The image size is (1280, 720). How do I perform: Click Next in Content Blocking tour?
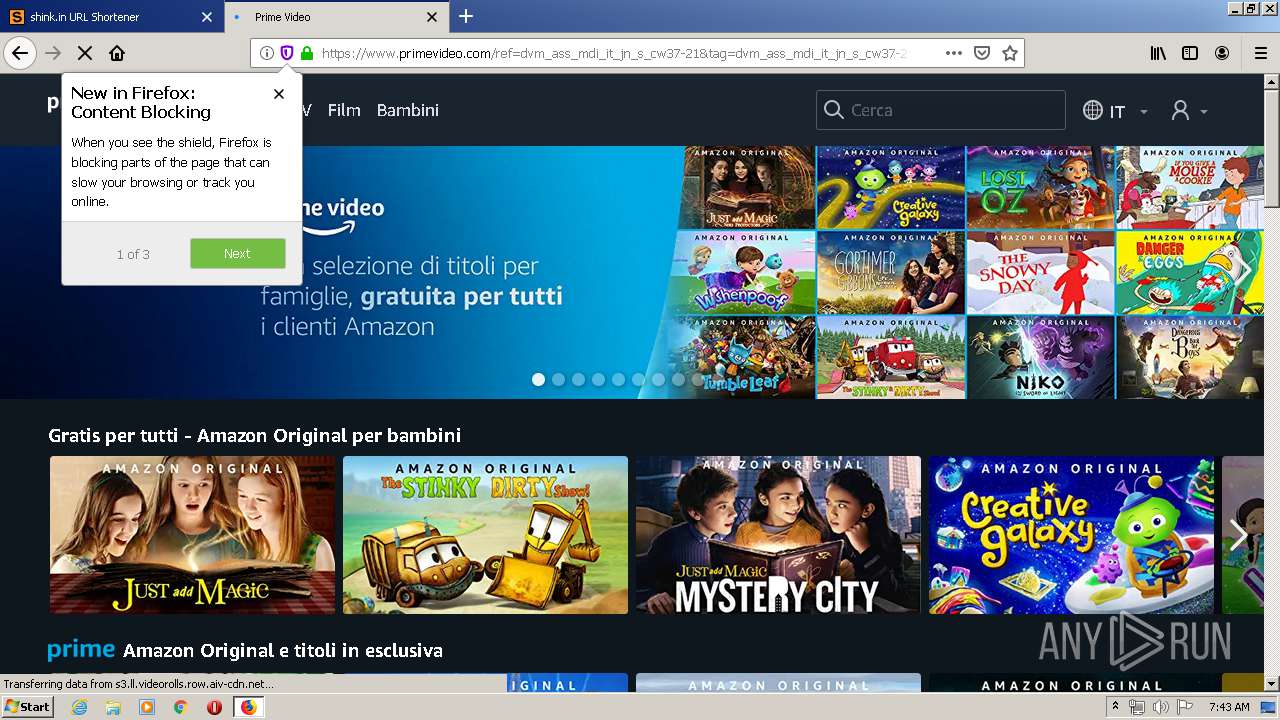[x=237, y=253]
